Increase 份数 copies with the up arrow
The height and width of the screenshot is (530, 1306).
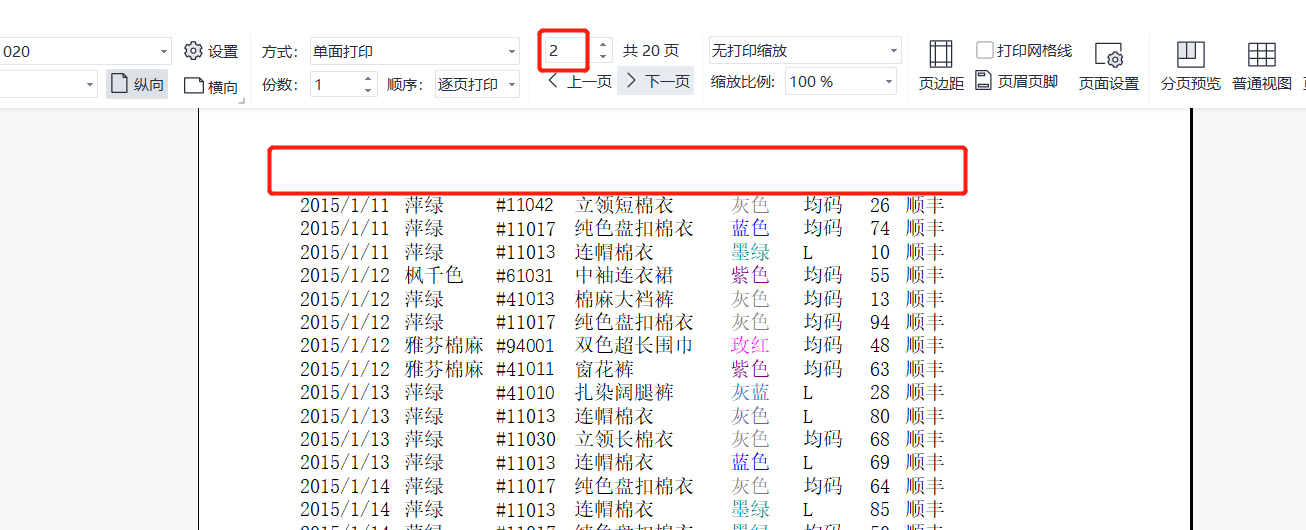[x=368, y=79]
